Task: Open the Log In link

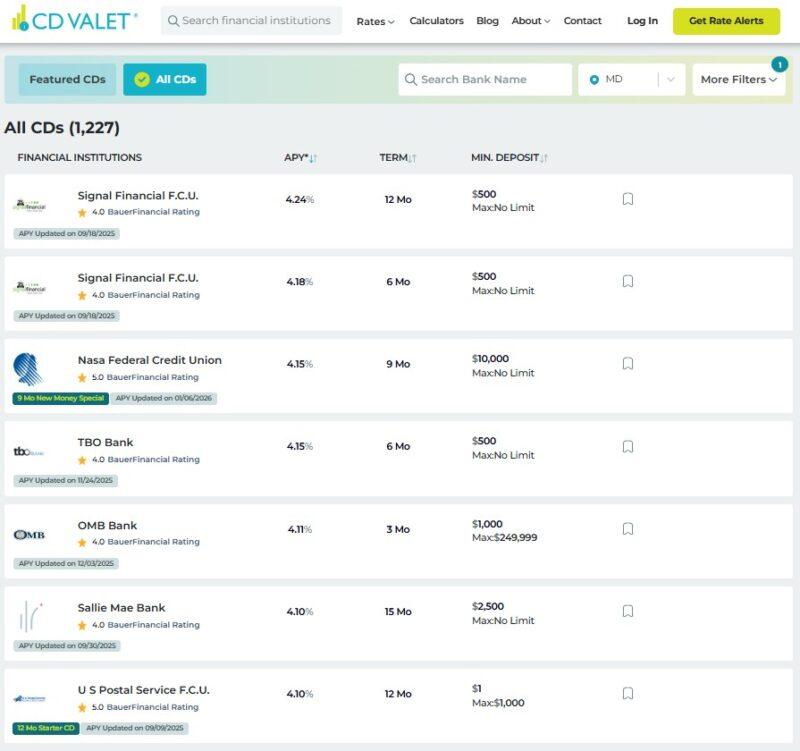Action: (x=642, y=21)
